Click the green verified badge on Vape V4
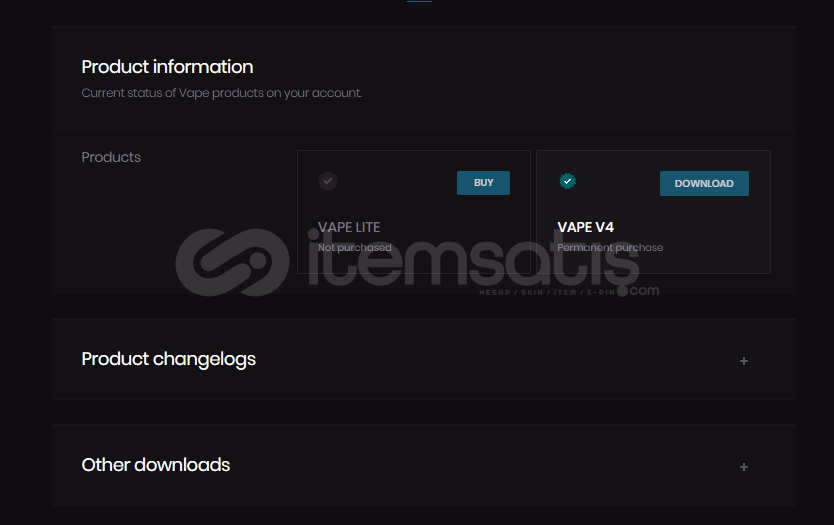 coord(568,181)
